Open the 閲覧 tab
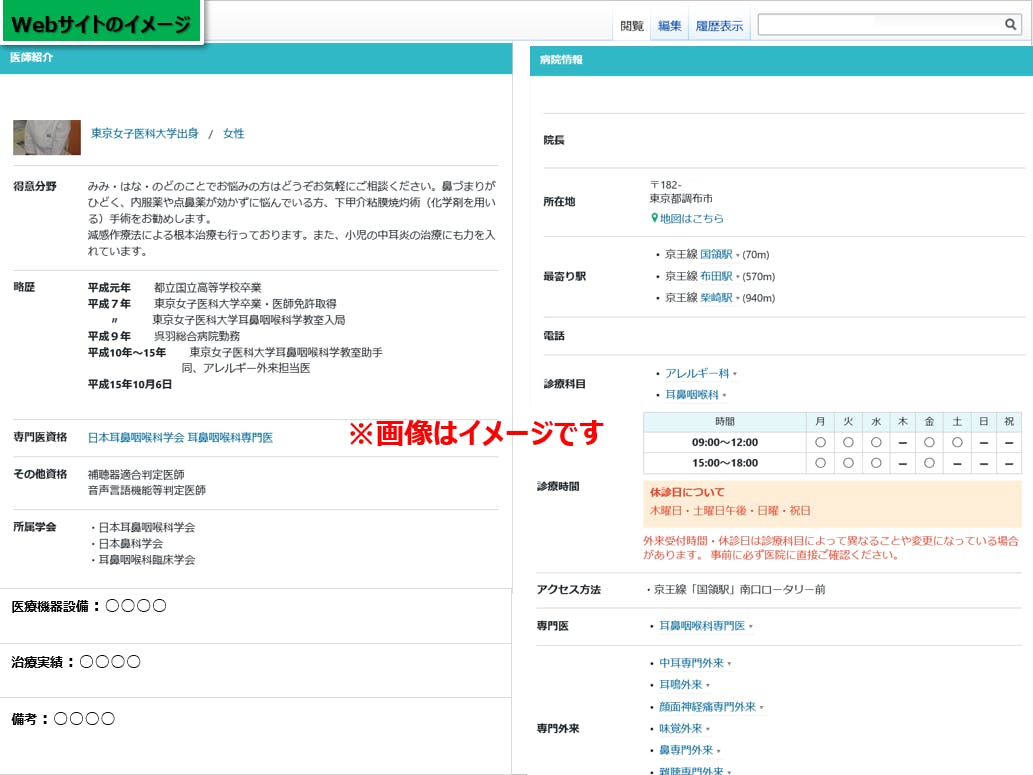The height and width of the screenshot is (775, 1033). [632, 26]
